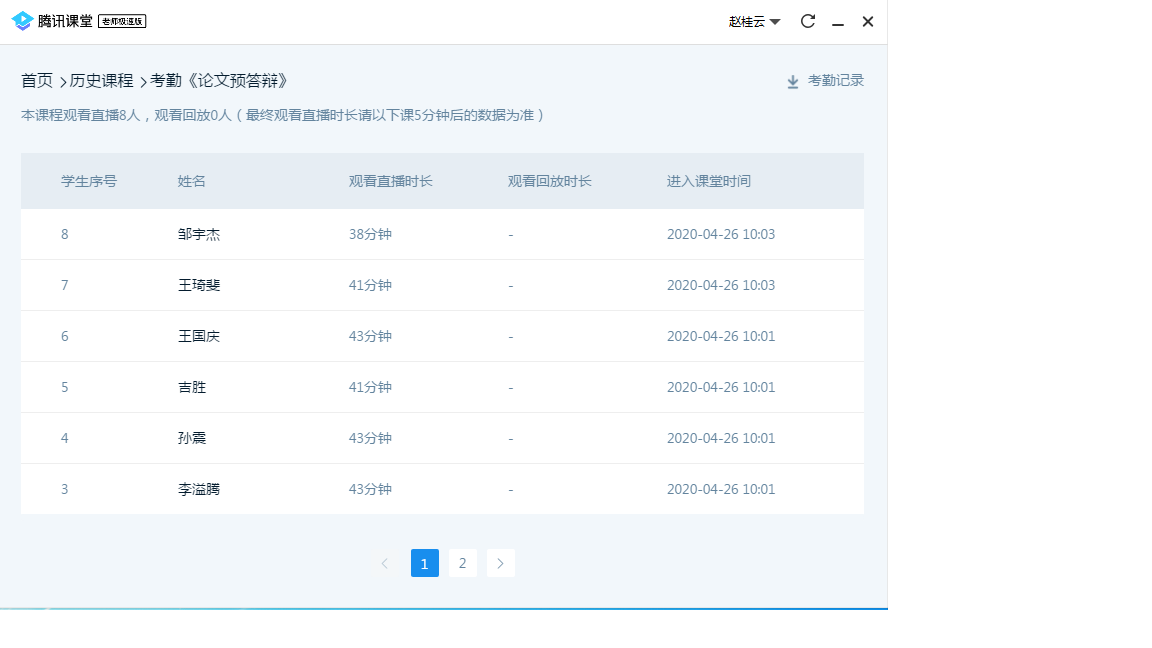Click the previous page arrow
The image size is (1152, 648).
click(385, 563)
